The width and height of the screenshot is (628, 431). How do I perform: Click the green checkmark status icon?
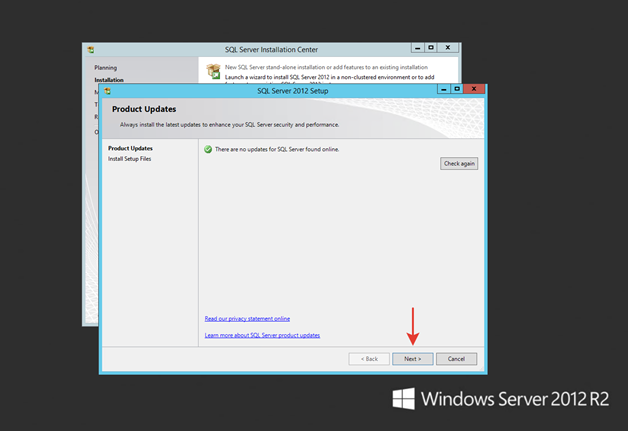[208, 149]
